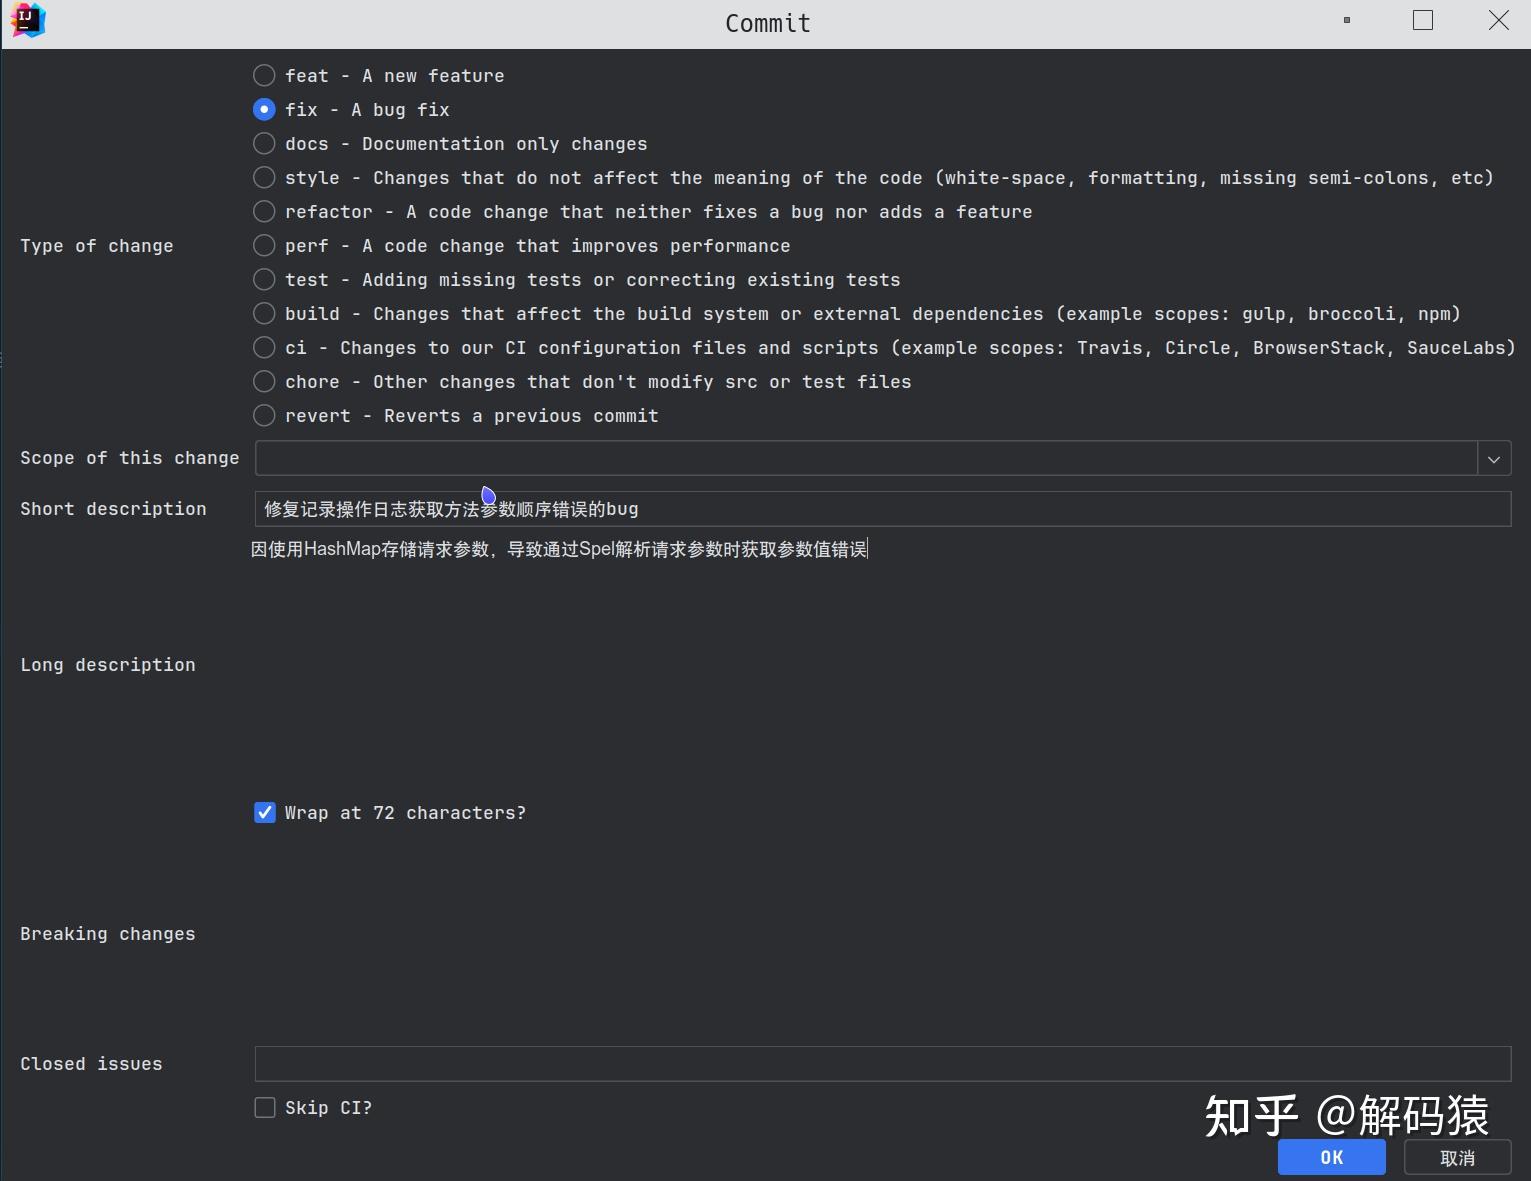Screen dimensions: 1531x1181
Task: Click into the Short description field
Action: point(882,509)
